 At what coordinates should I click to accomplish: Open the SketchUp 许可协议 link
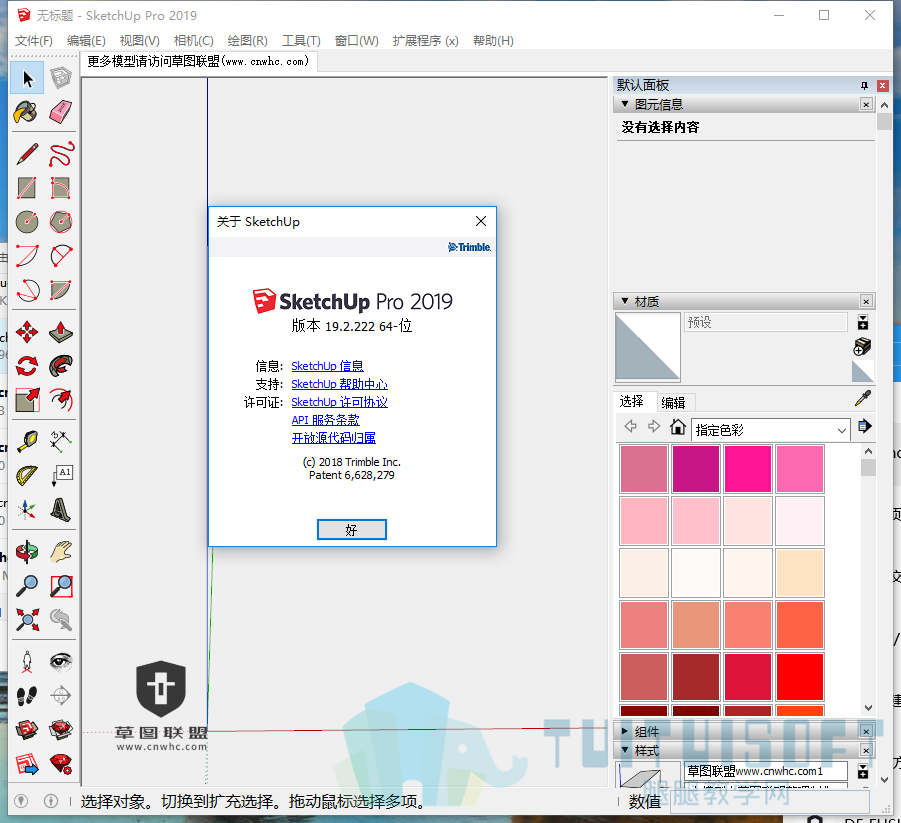[339, 402]
